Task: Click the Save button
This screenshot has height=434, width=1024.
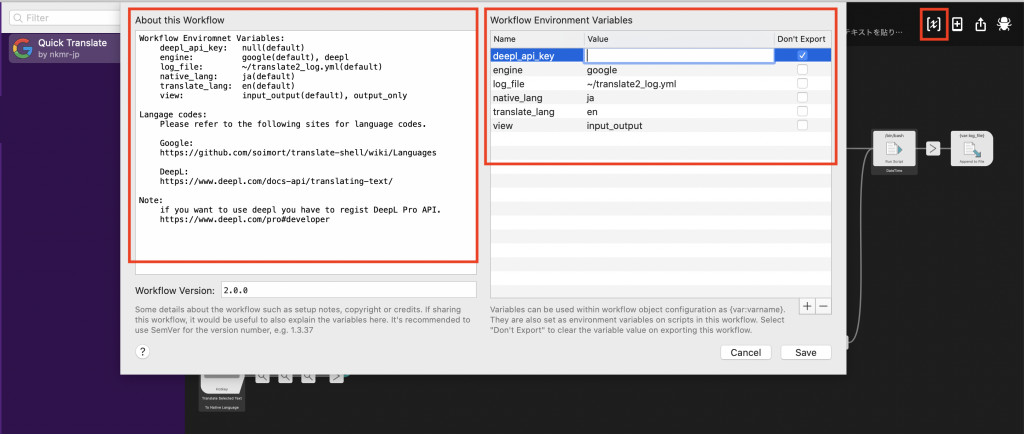Action: click(805, 352)
